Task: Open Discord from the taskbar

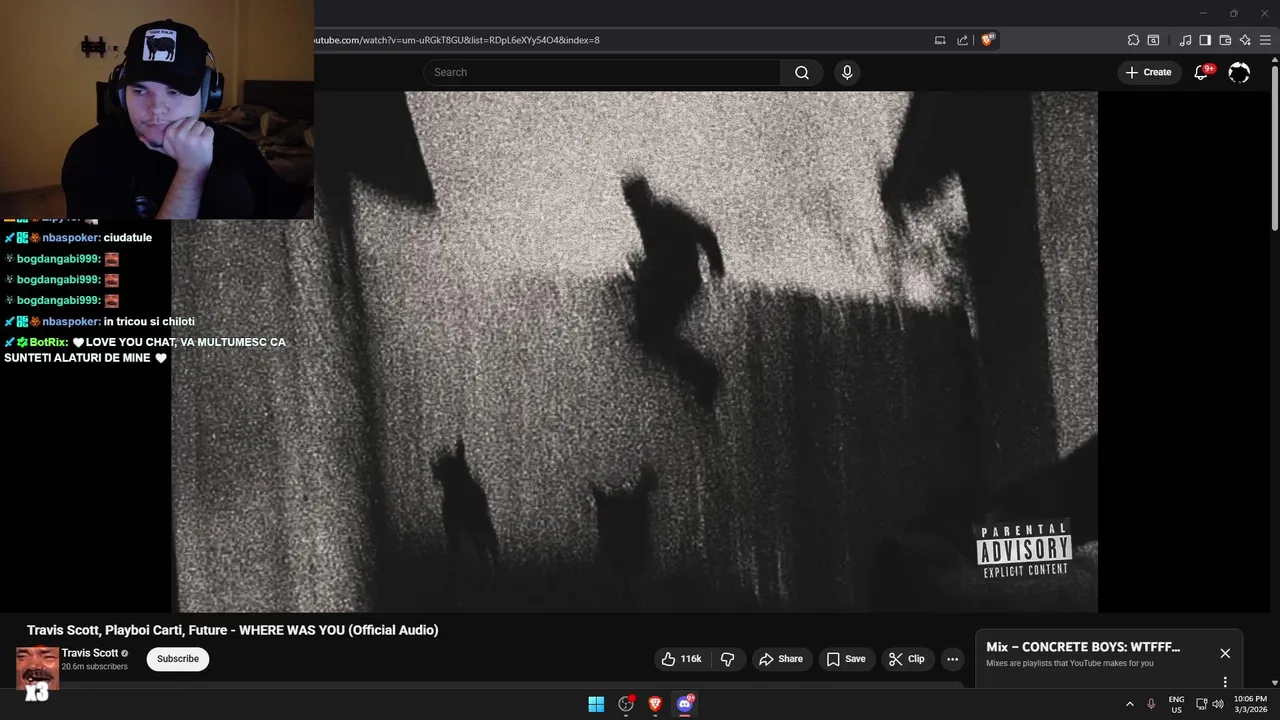Action: (685, 704)
